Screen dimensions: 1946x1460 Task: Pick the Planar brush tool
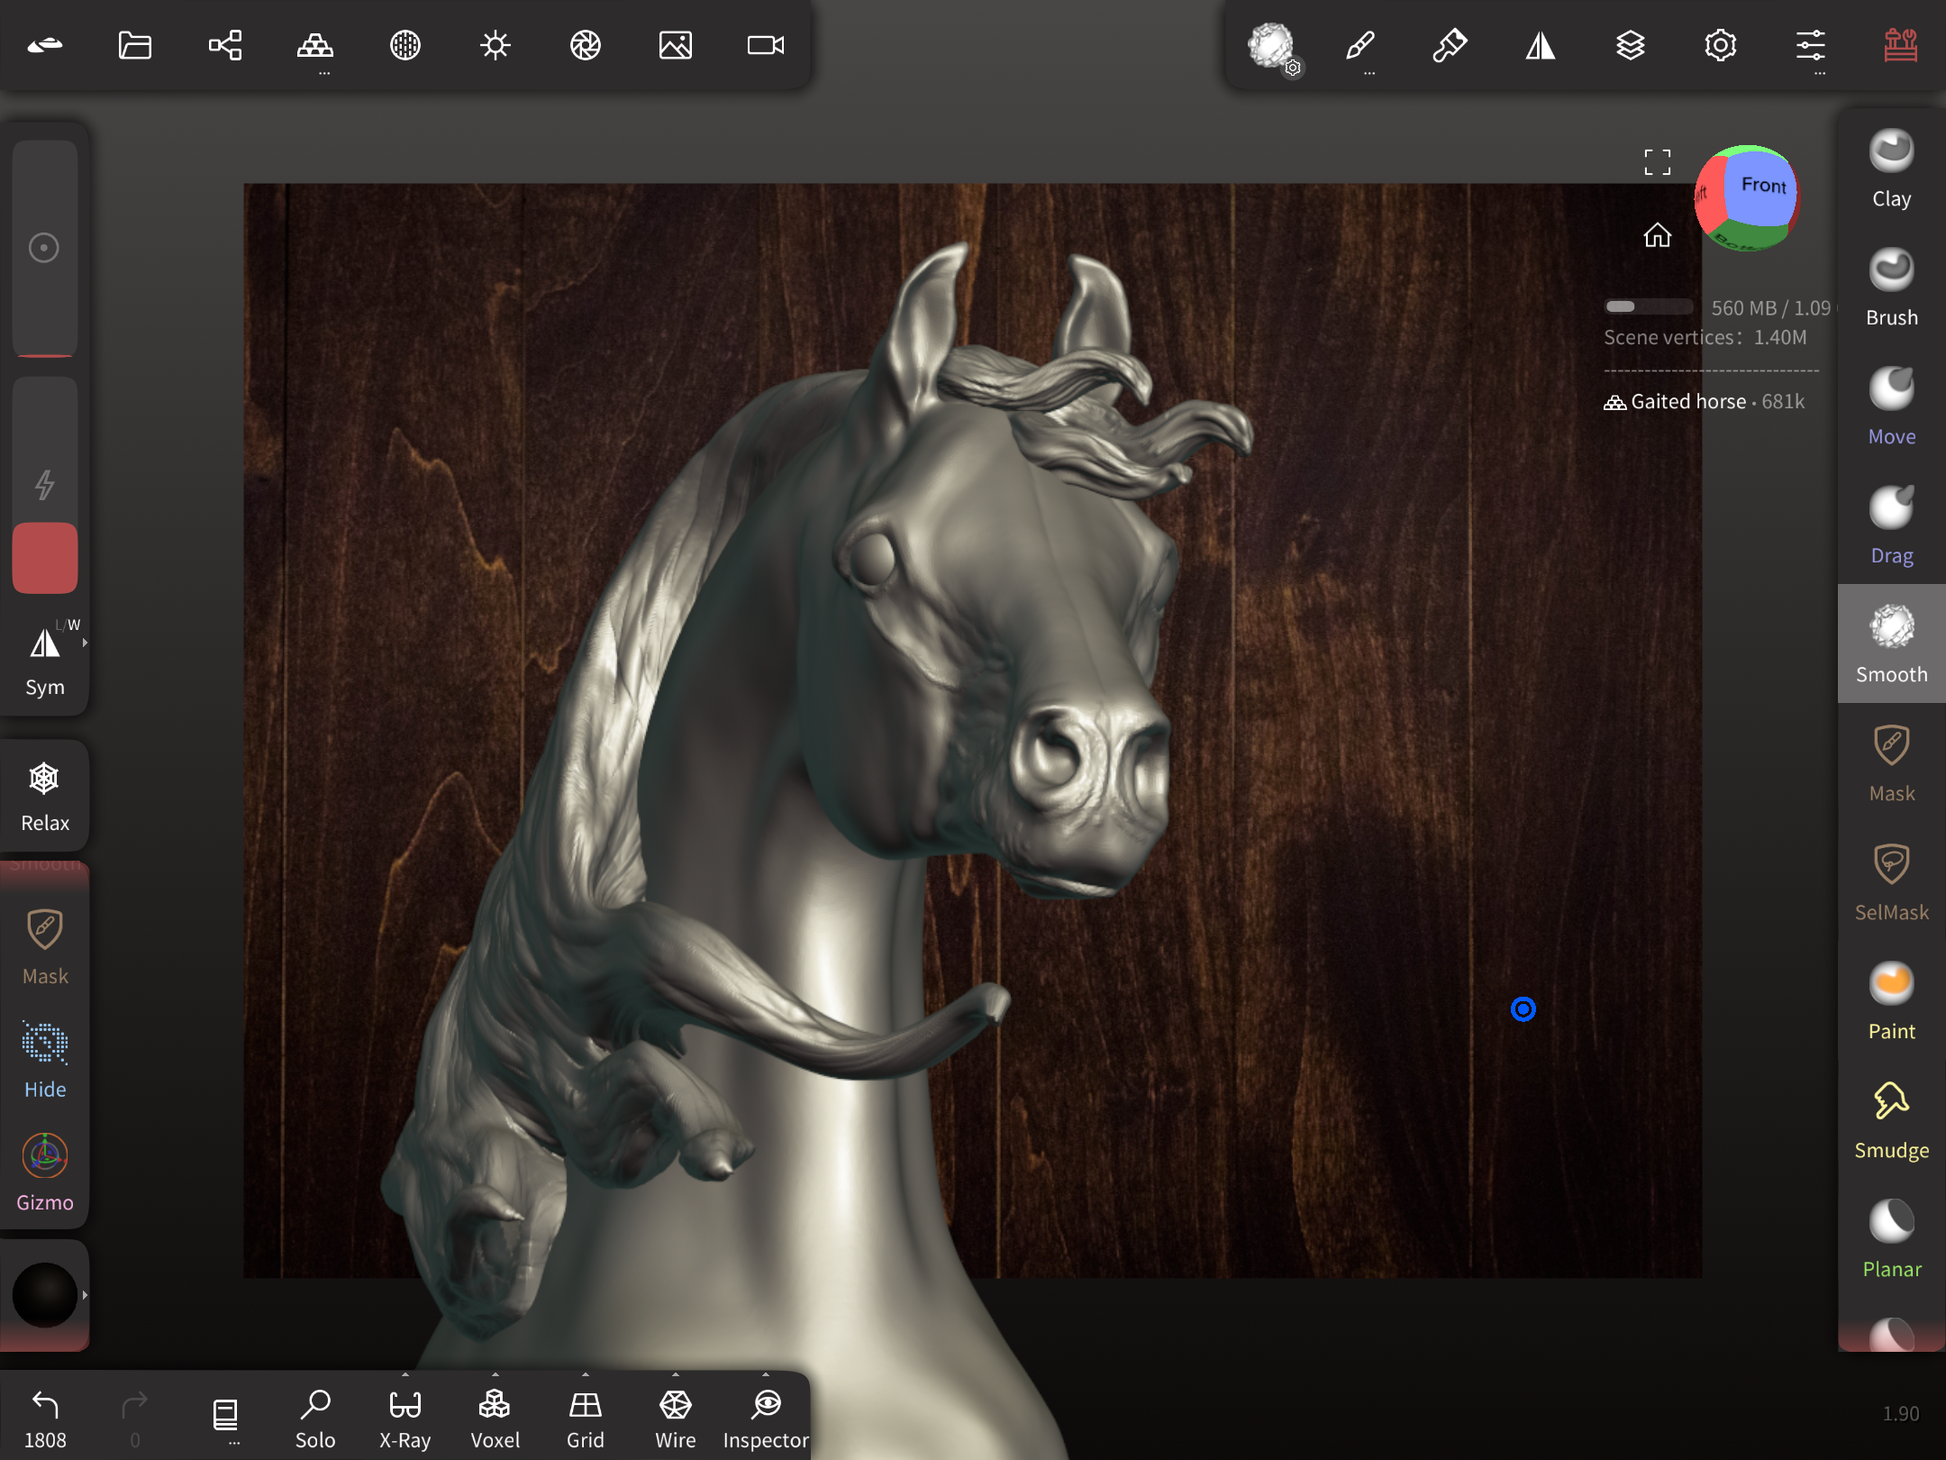pyautogui.click(x=1890, y=1240)
